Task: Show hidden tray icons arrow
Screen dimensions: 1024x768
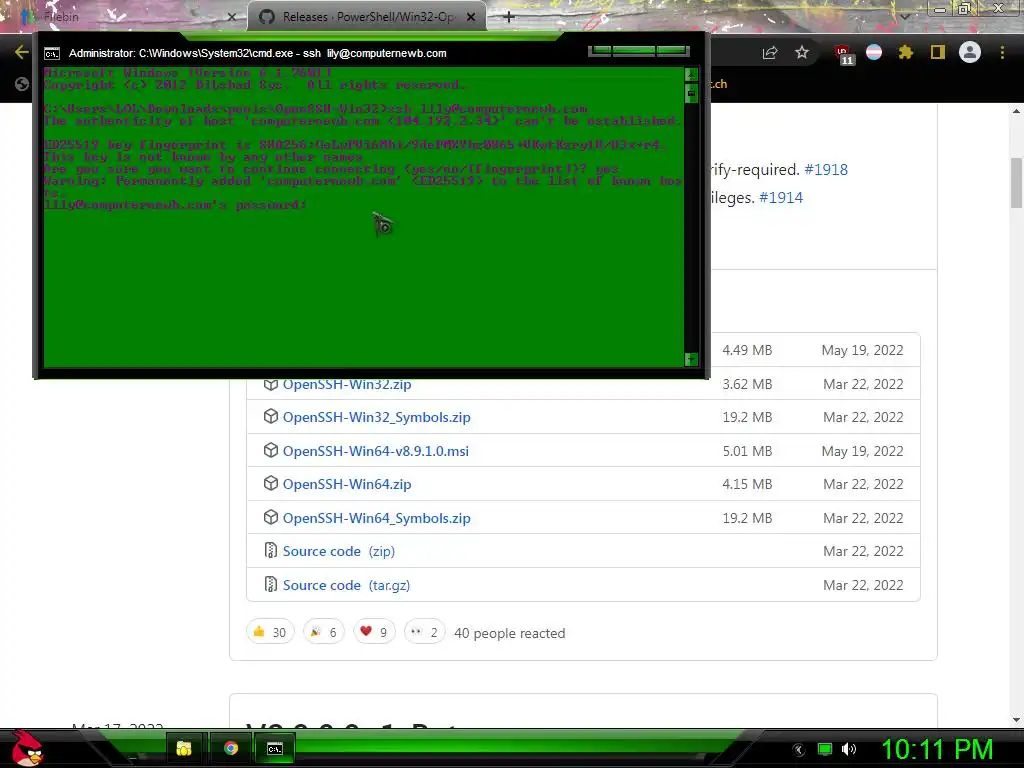Action: pyautogui.click(x=799, y=749)
